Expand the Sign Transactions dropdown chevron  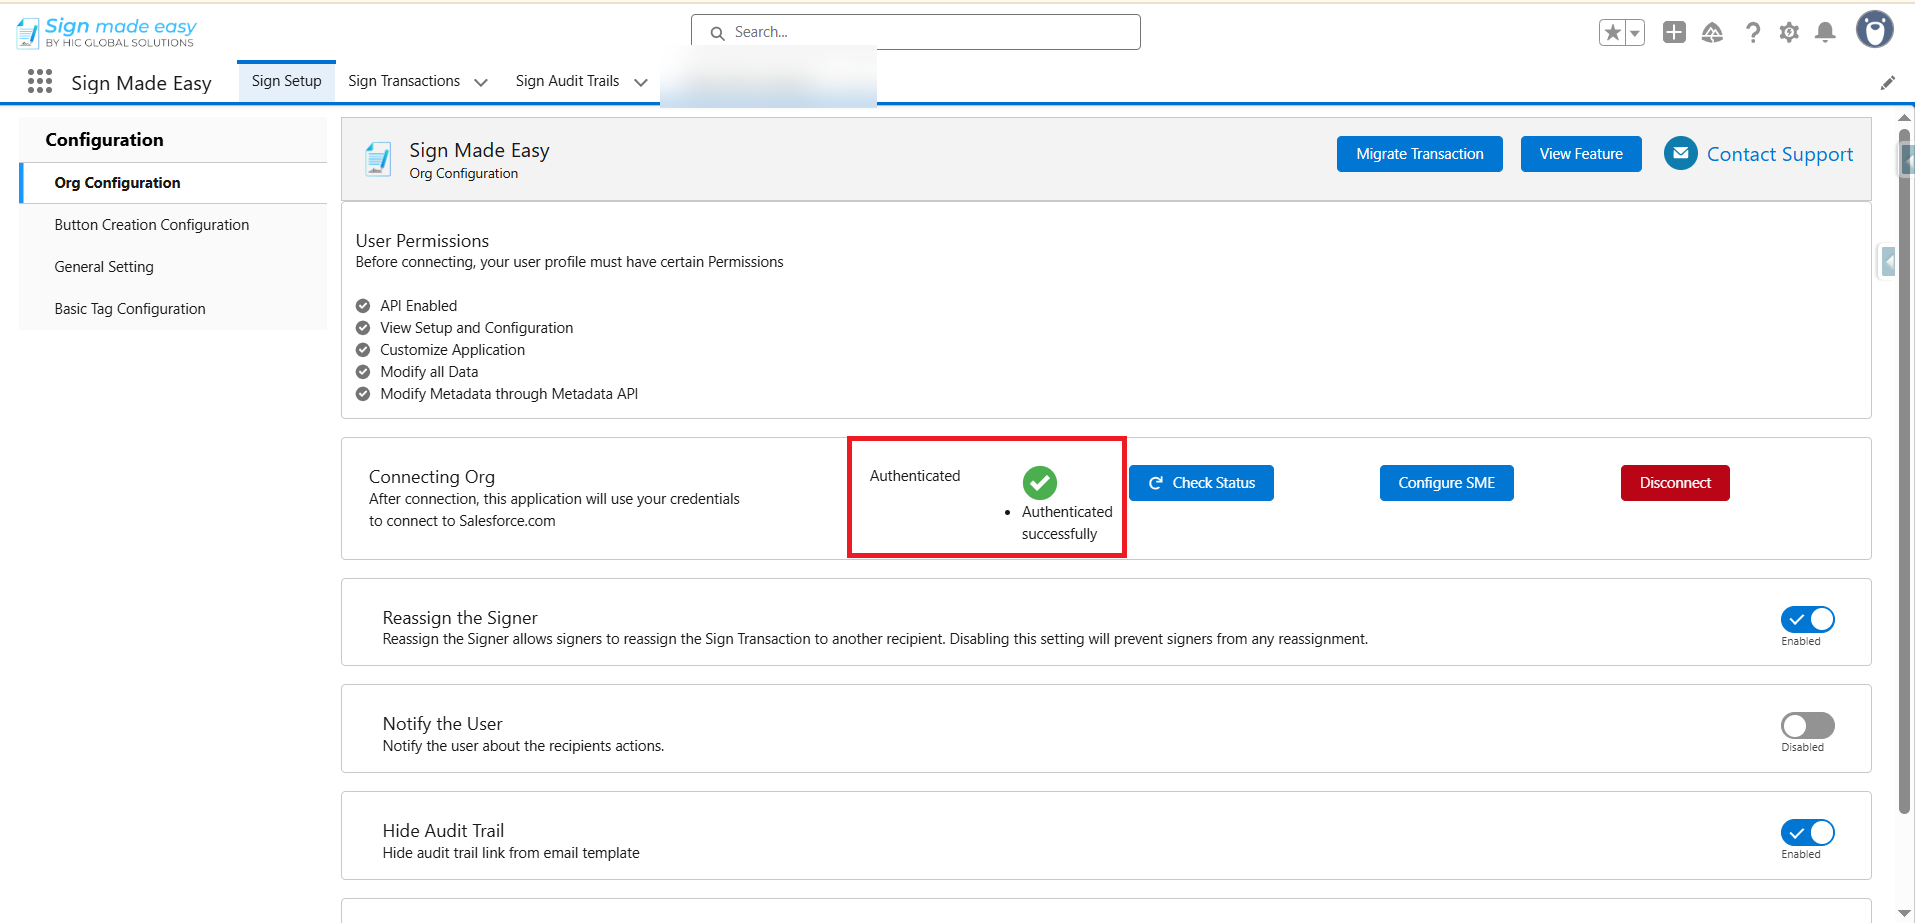(x=481, y=83)
